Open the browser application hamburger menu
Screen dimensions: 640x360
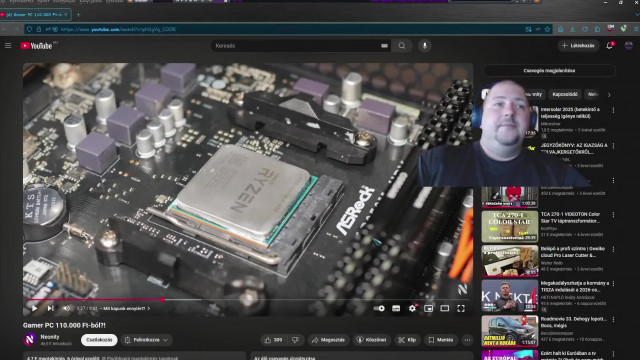coord(636,29)
